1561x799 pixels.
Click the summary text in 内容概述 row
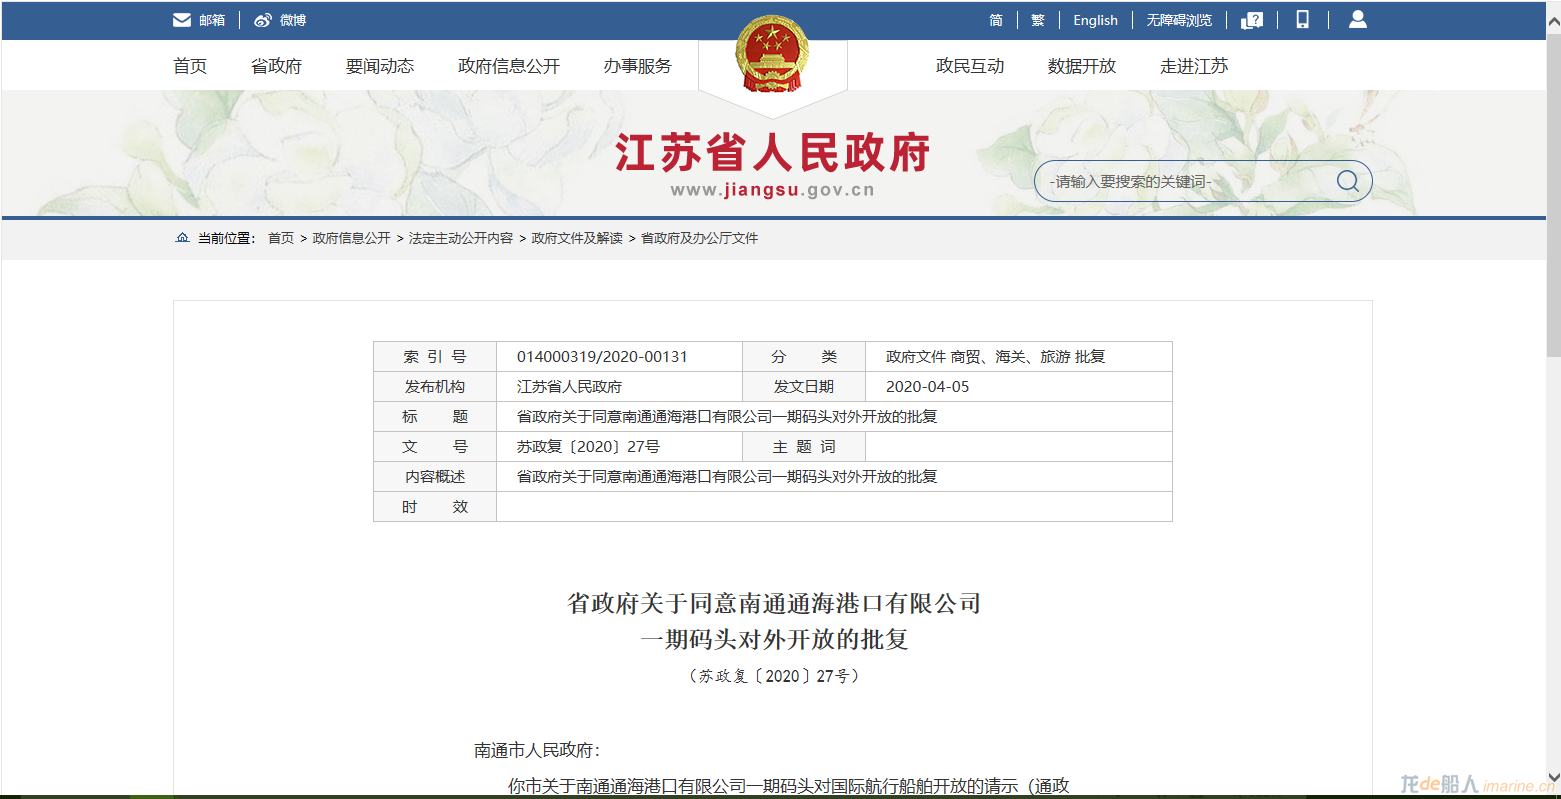[727, 477]
